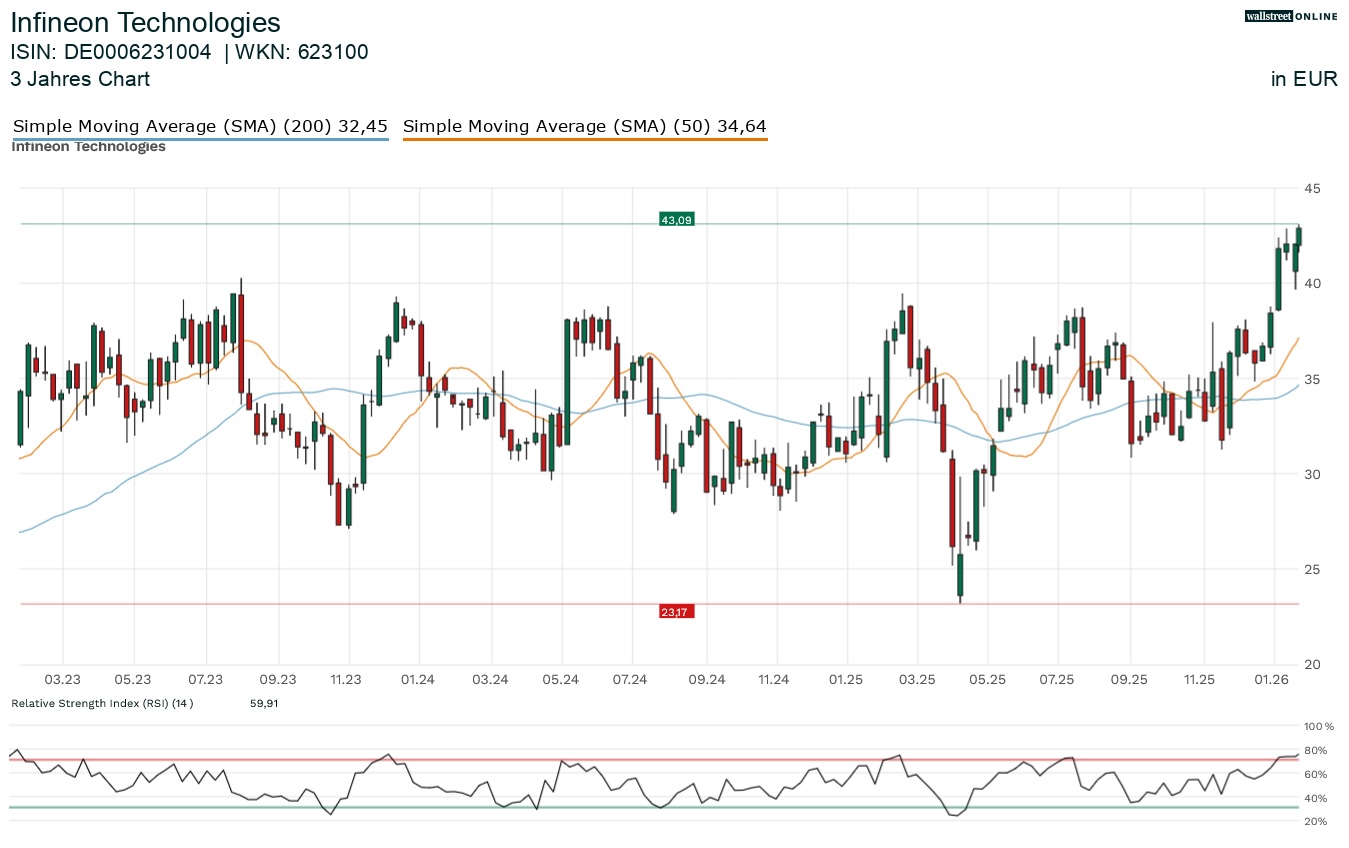Select the 43,09 high price marker
The height and width of the screenshot is (848, 1349).
pyautogui.click(x=676, y=219)
